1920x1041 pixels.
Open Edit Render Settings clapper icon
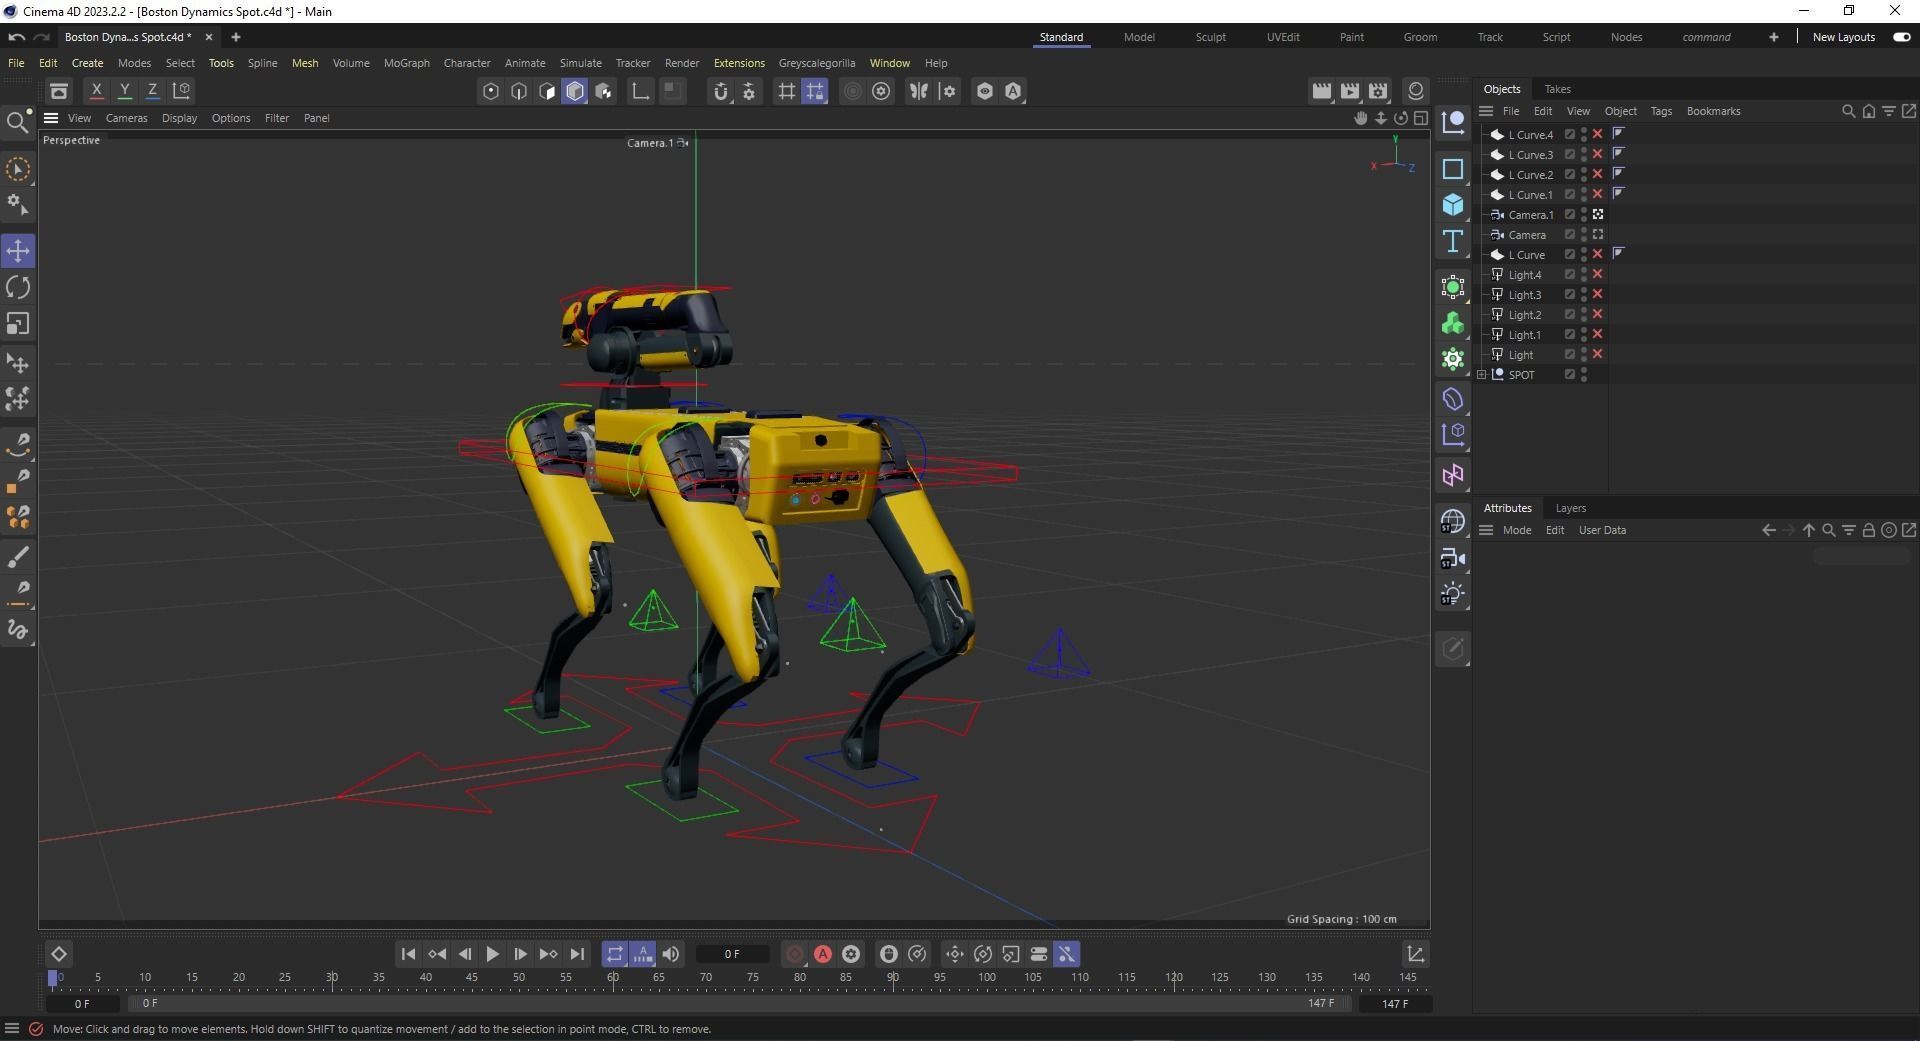(1378, 91)
